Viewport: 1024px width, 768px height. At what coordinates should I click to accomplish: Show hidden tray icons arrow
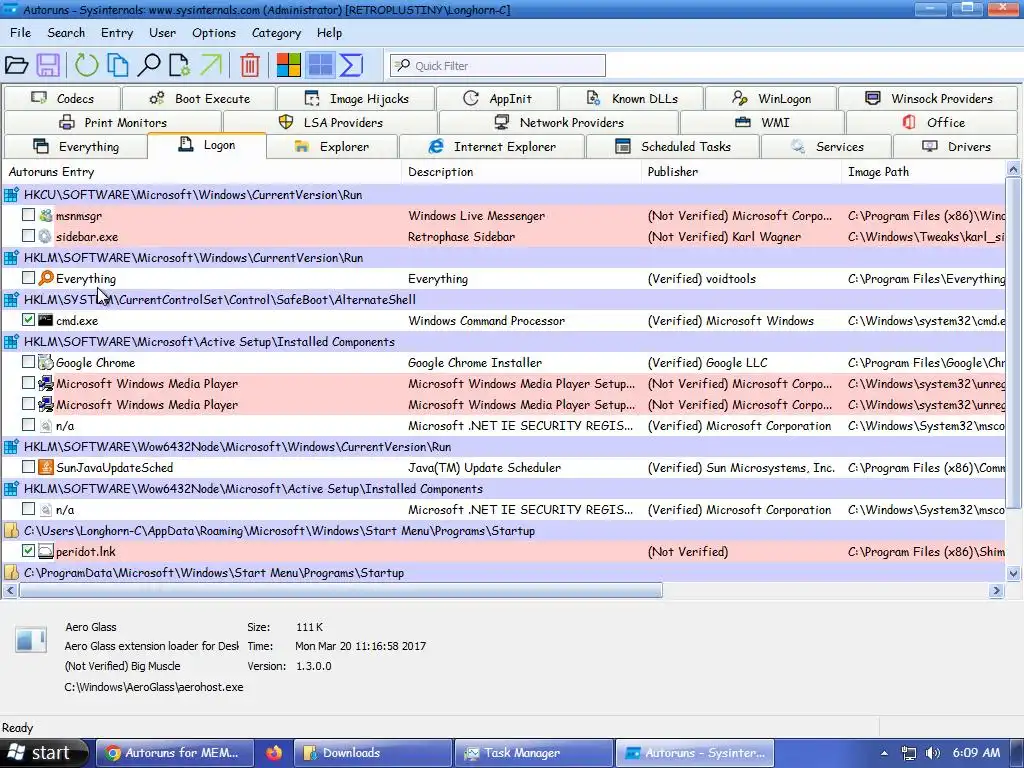point(884,753)
